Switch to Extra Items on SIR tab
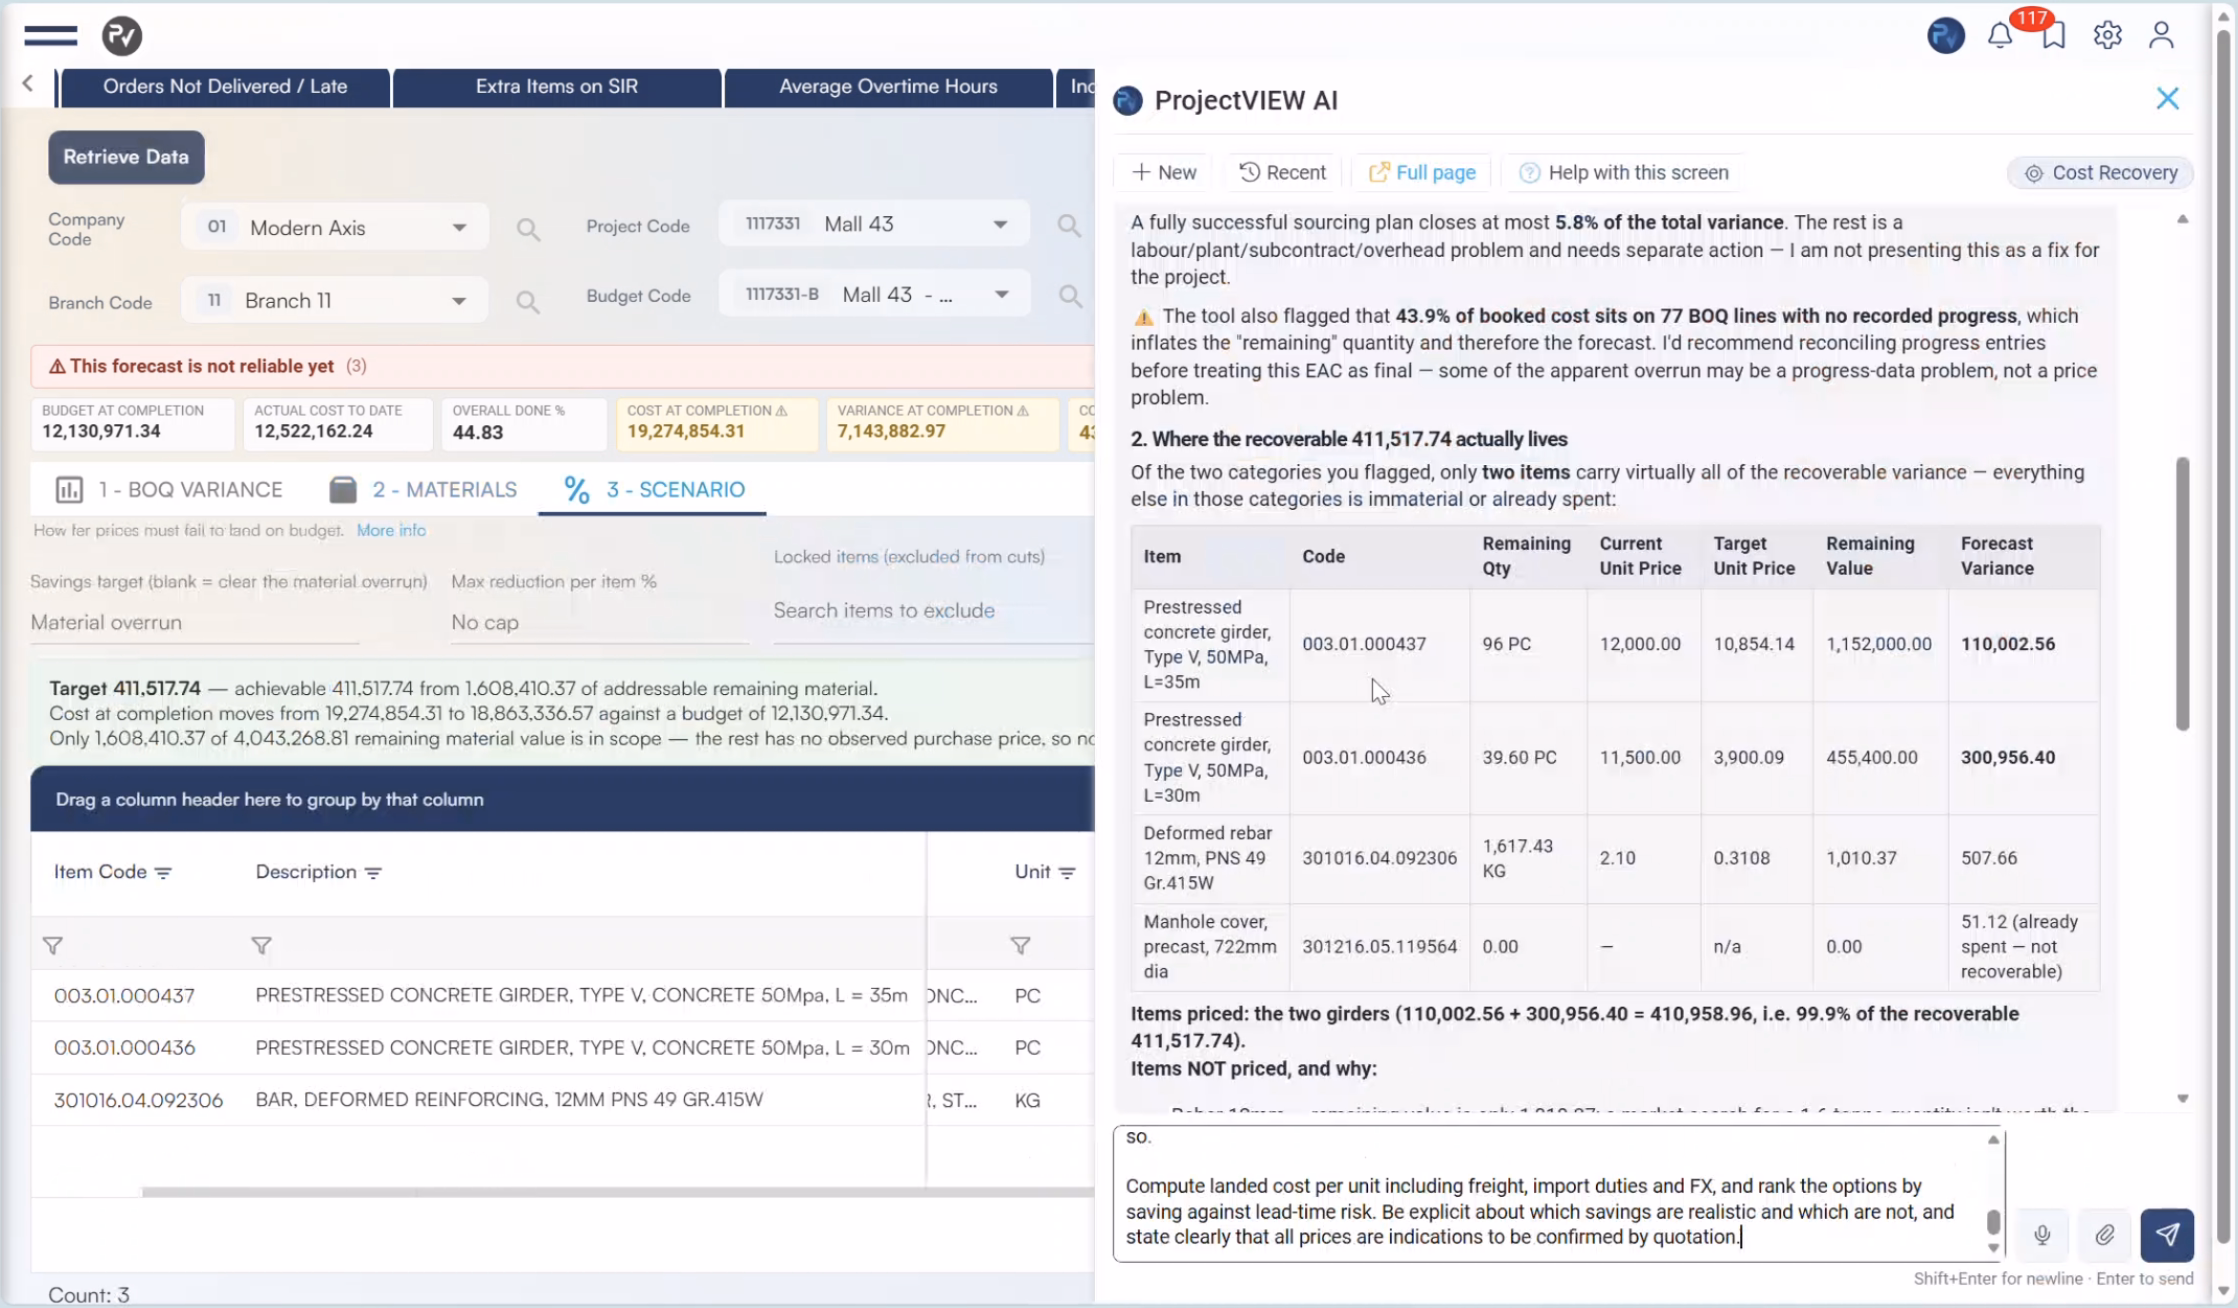Viewport: 2238px width, 1308px height. pyautogui.click(x=556, y=87)
